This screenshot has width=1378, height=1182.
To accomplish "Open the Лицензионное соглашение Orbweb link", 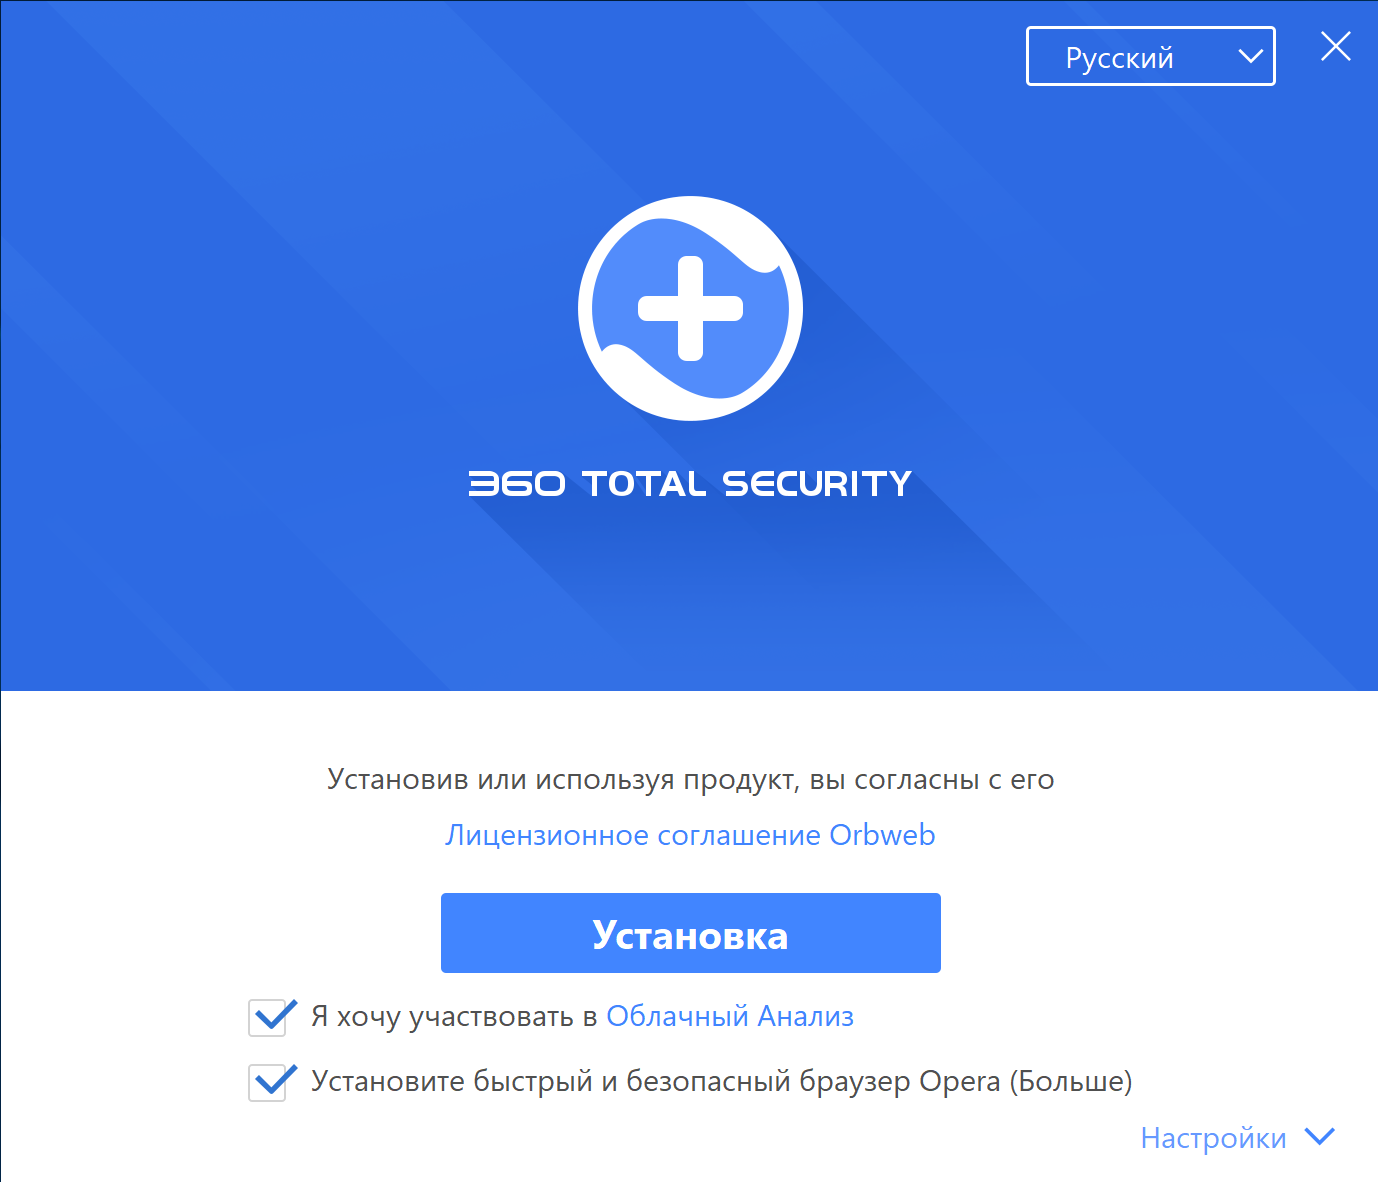I will click(690, 835).
